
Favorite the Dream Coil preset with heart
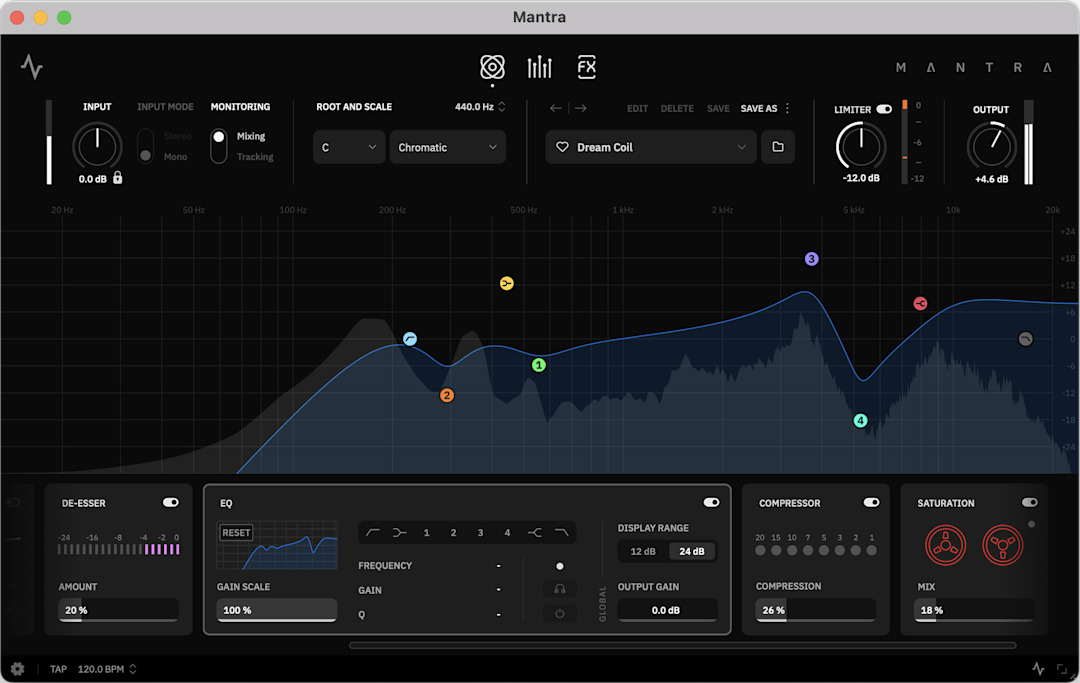[x=563, y=147]
